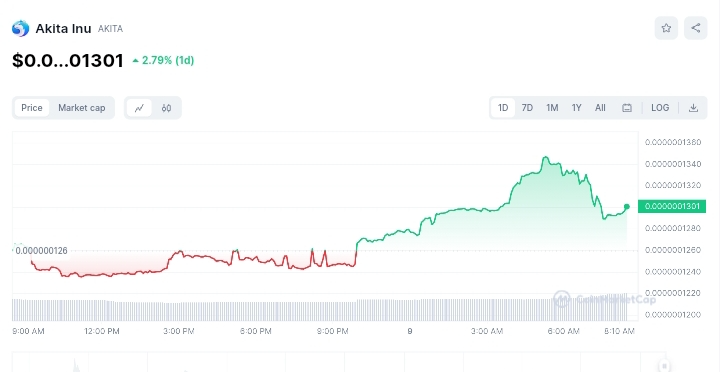
Task: Click the share icon button
Action: pos(696,28)
